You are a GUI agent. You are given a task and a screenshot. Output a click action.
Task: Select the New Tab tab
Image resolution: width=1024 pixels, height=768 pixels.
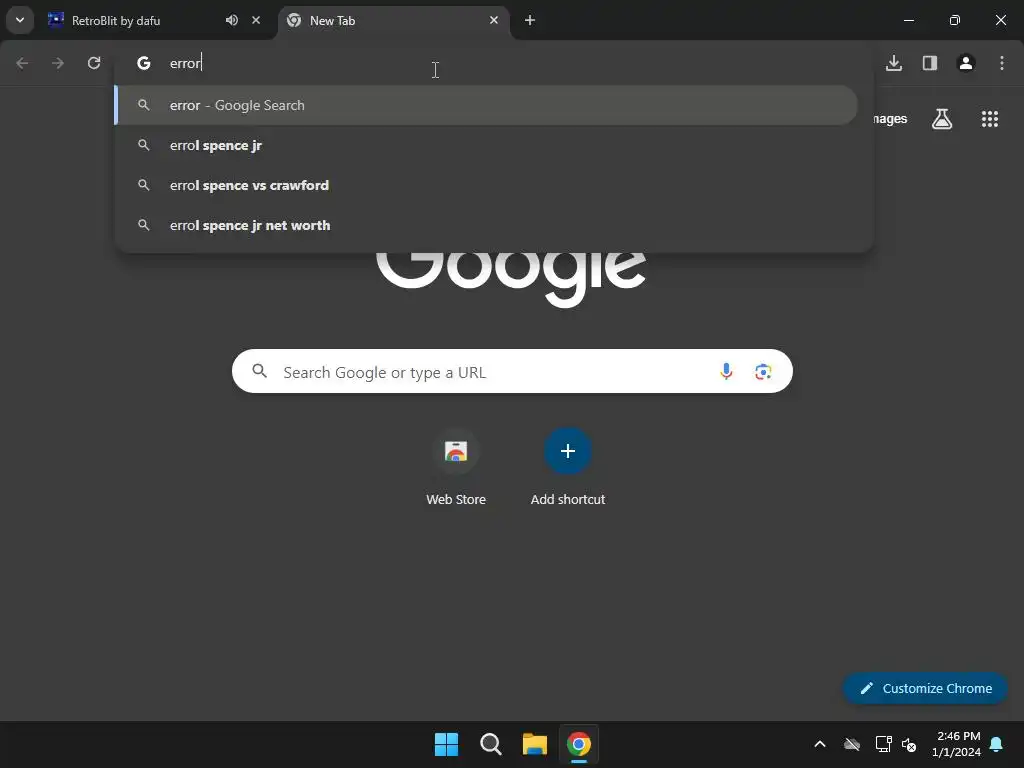coord(394,20)
